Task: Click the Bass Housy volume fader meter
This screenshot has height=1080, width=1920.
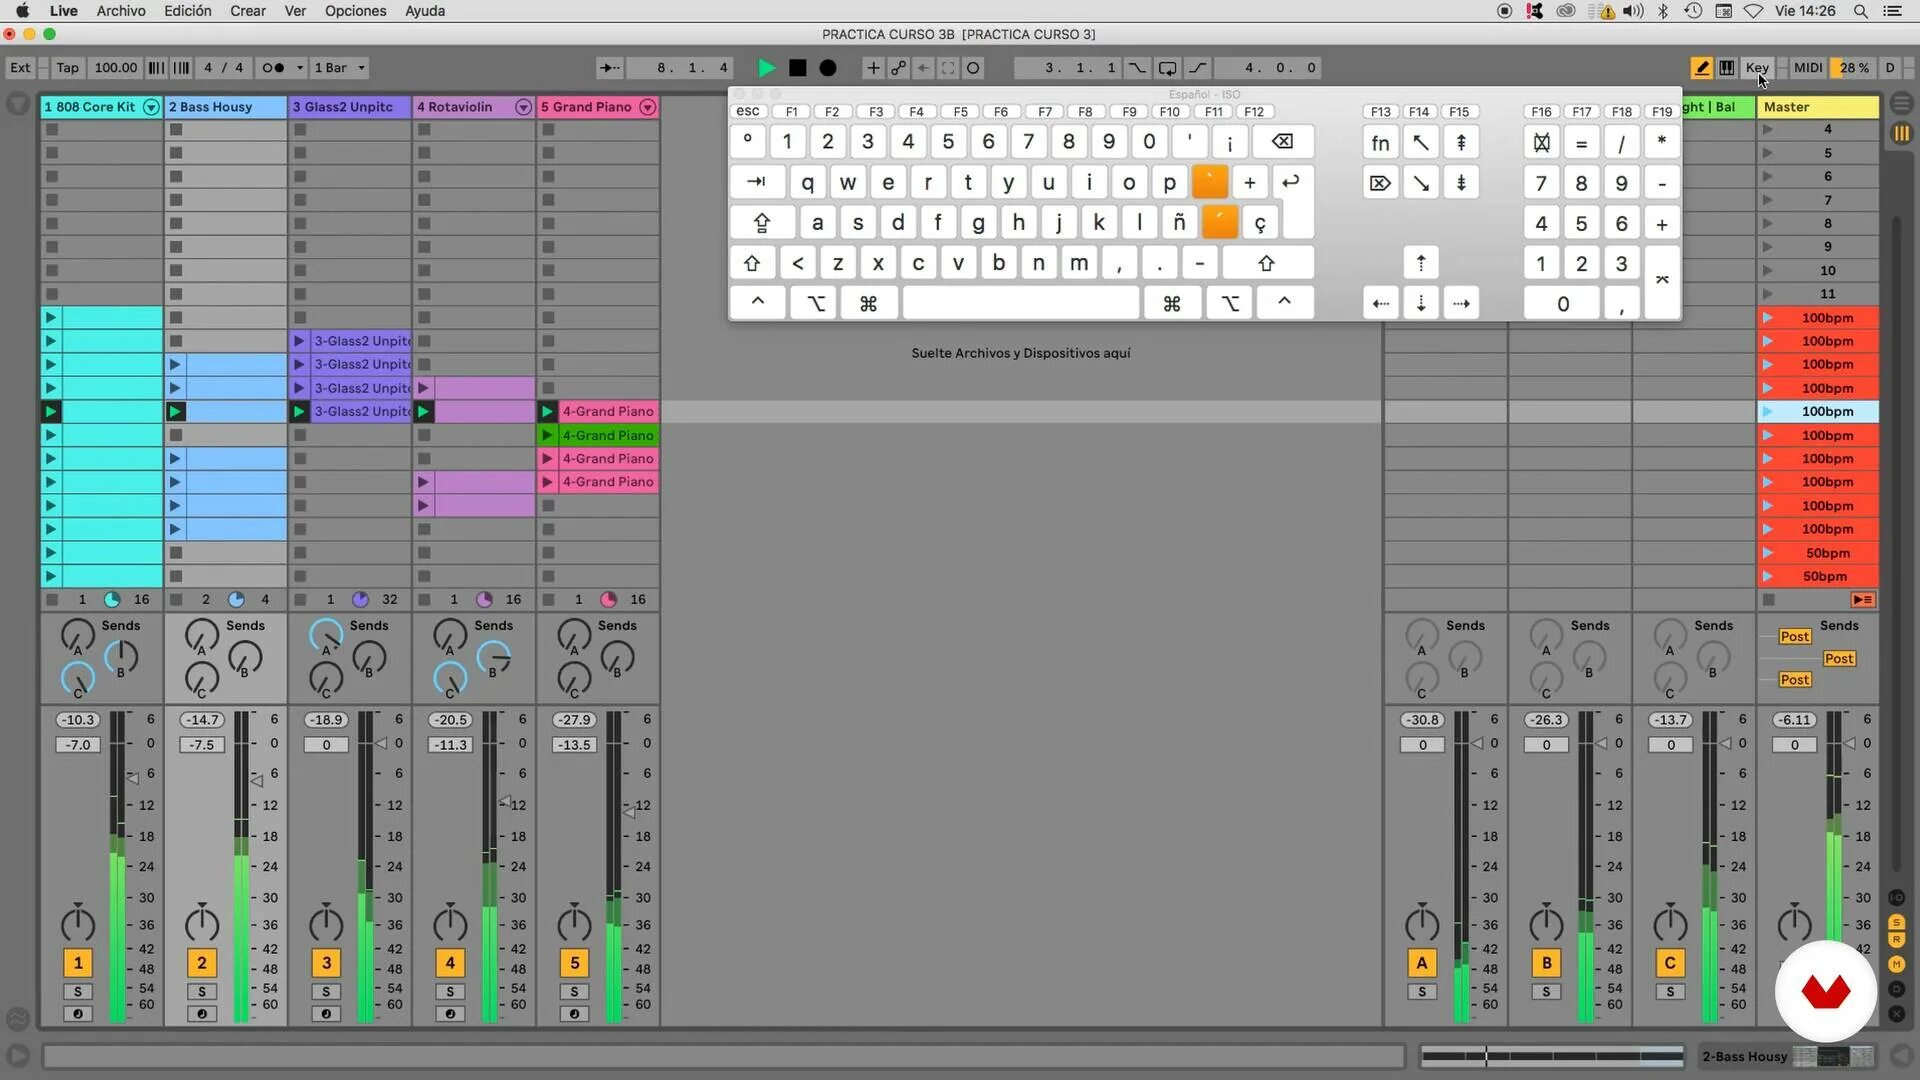Action: [241, 866]
